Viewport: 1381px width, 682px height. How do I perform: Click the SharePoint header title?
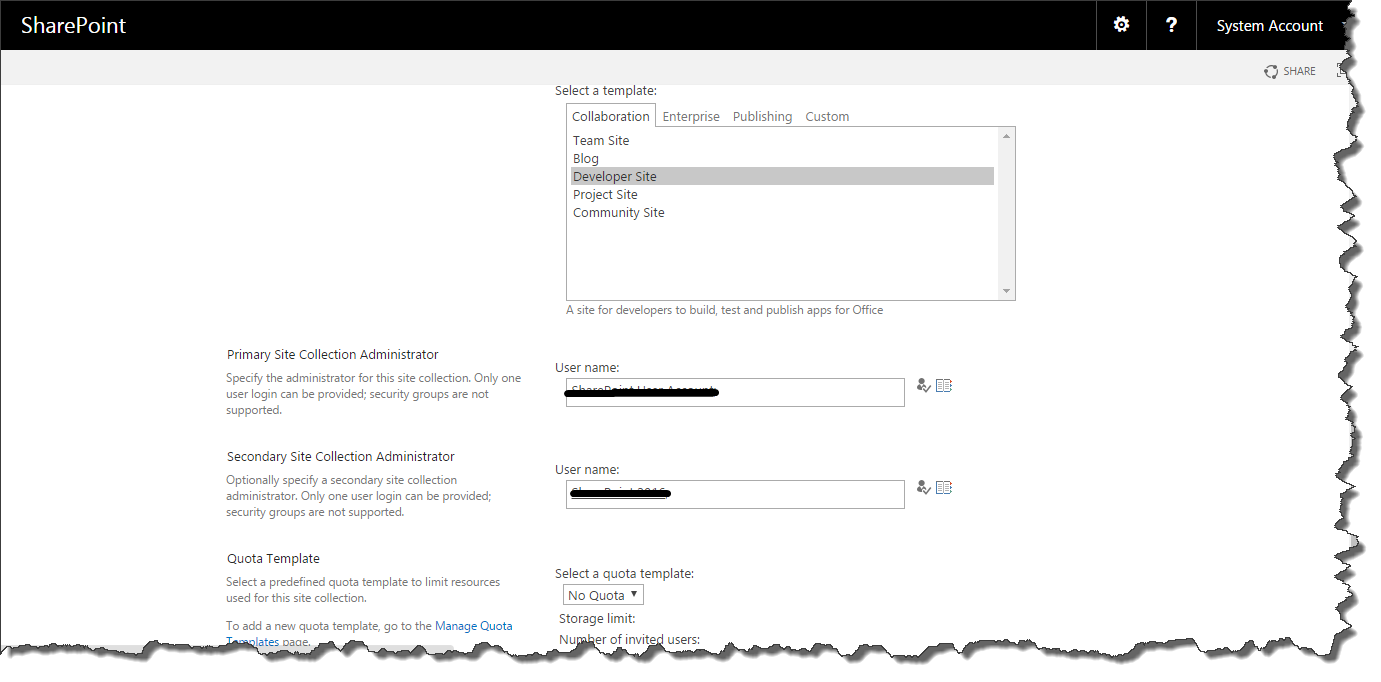tap(74, 26)
